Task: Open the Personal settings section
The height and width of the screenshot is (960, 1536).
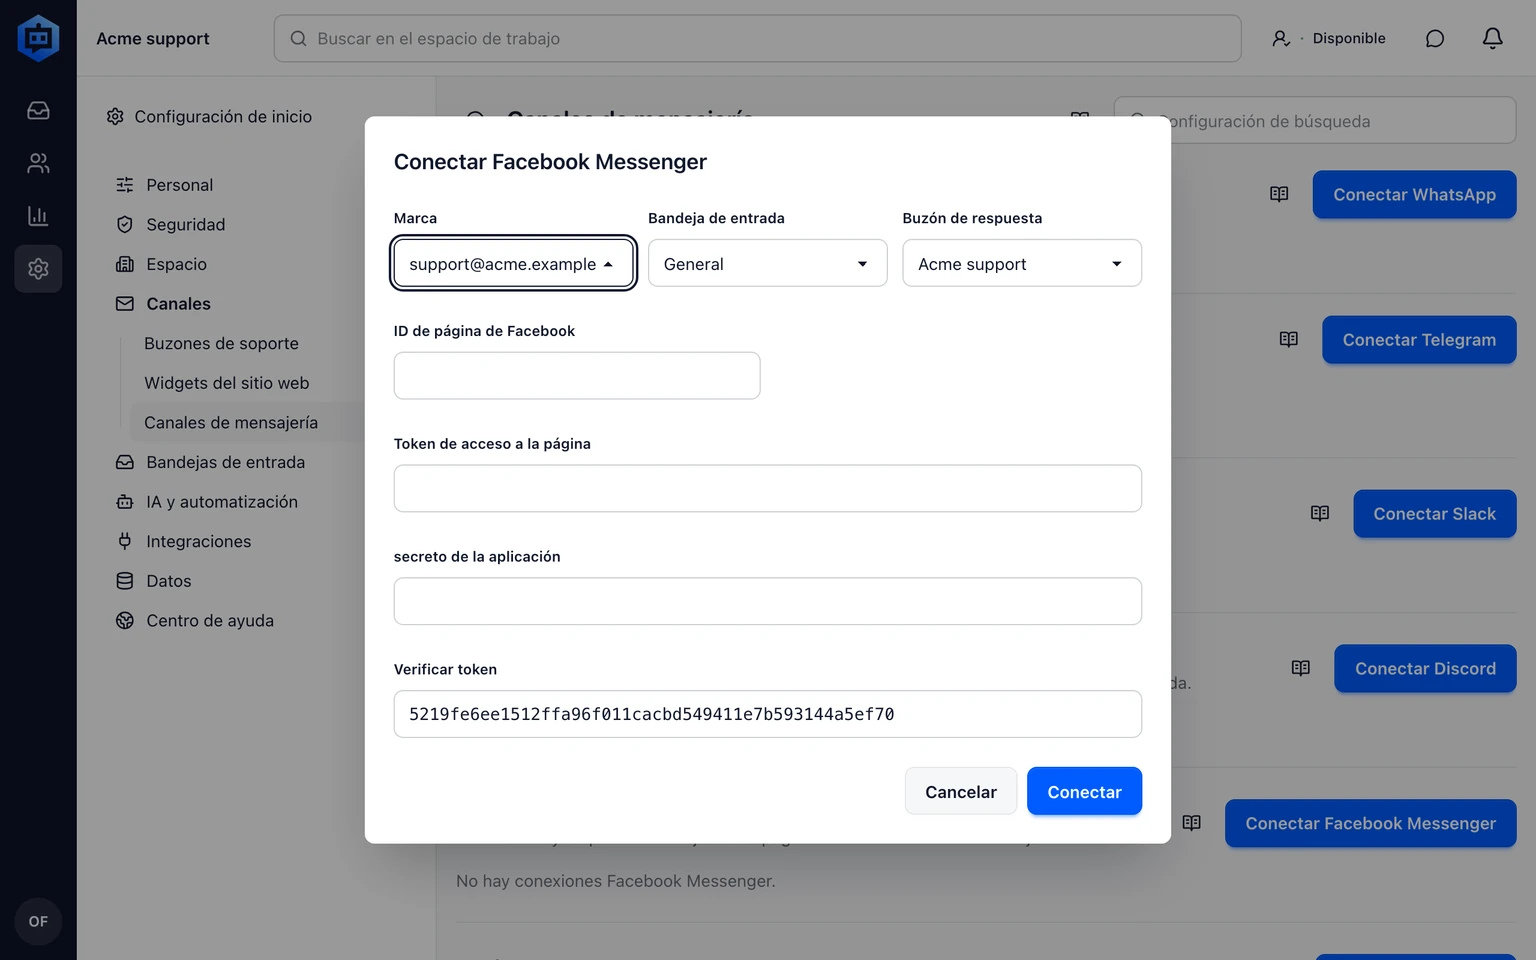Action: pos(179,185)
